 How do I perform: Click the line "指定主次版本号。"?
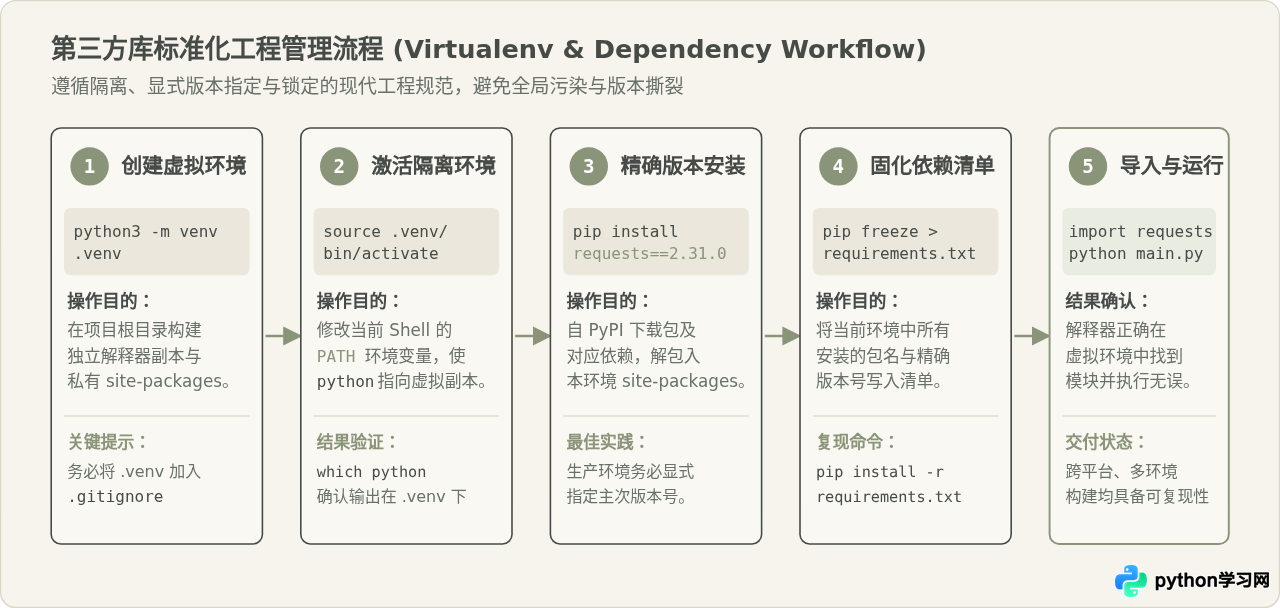coord(627,497)
